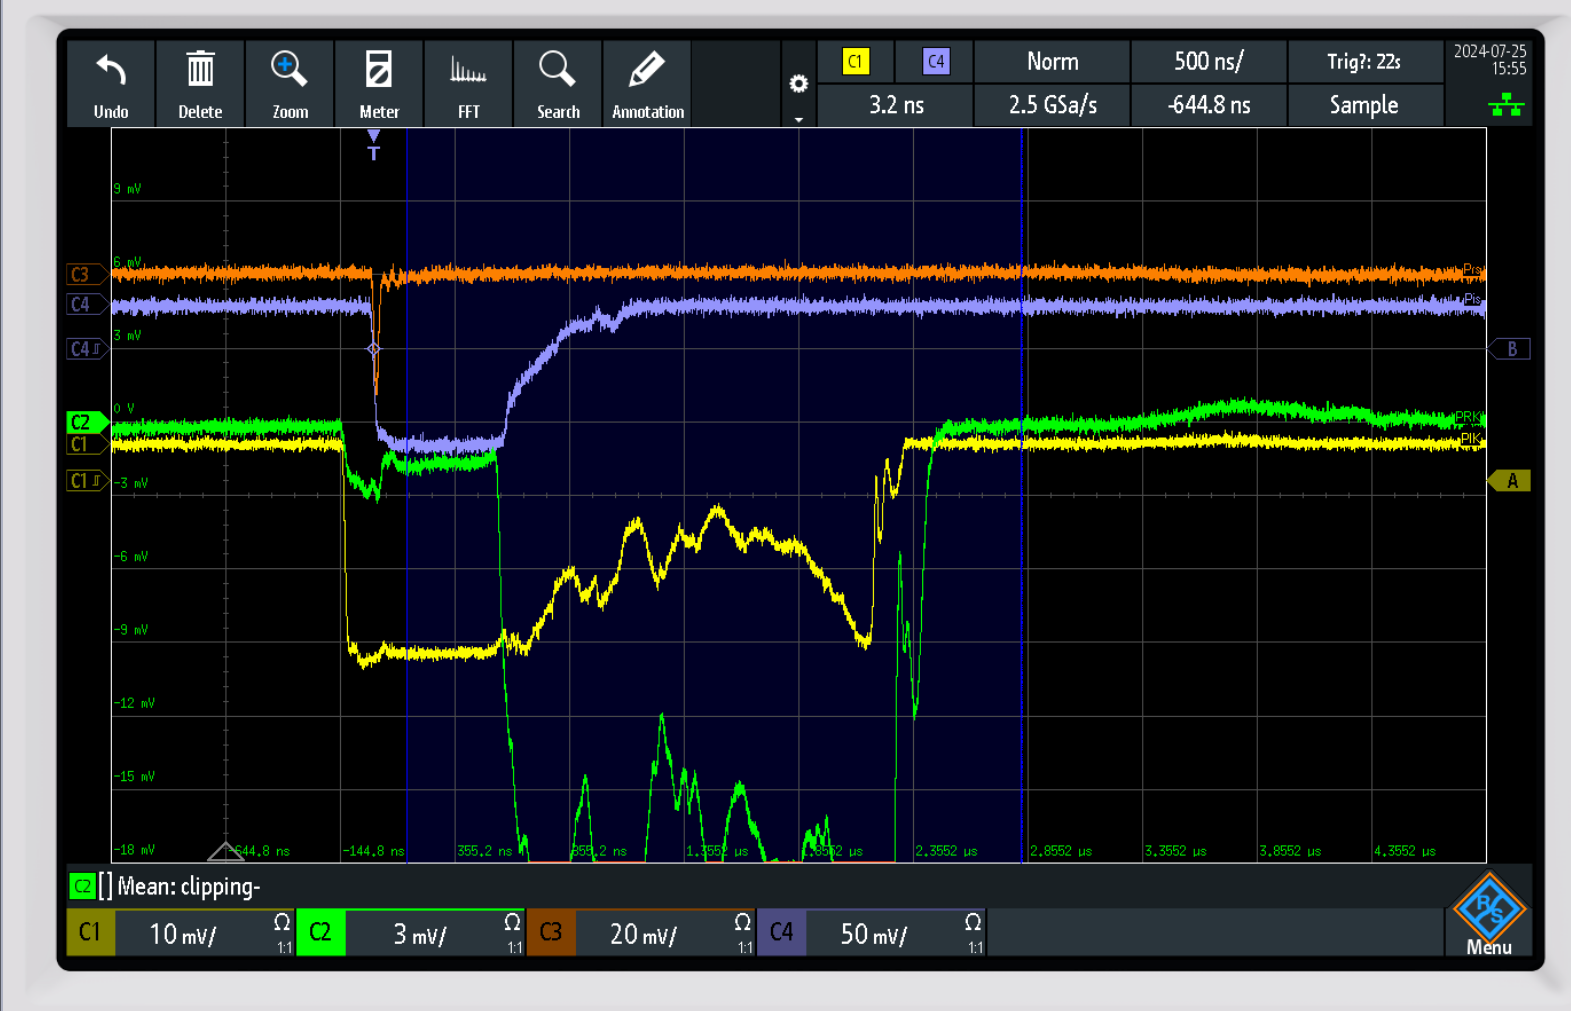
Task: Select the yellow C1 trigger source swatch
Action: tap(855, 62)
